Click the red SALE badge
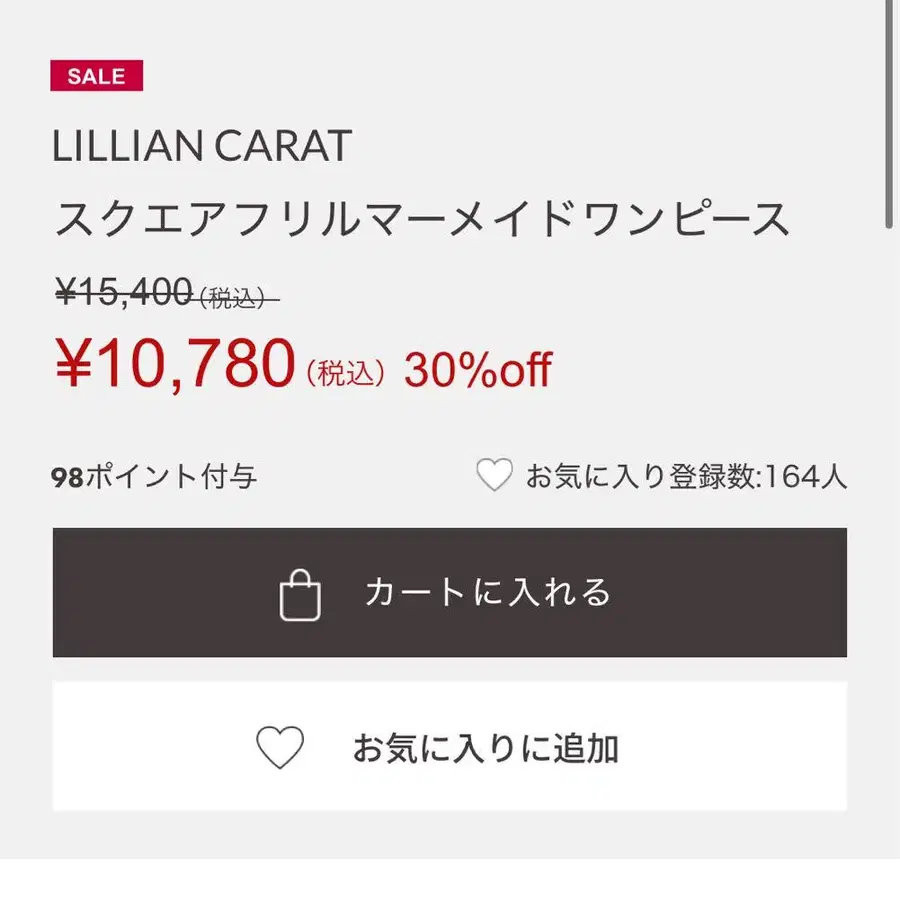This screenshot has height=900, width=900. tap(96, 75)
